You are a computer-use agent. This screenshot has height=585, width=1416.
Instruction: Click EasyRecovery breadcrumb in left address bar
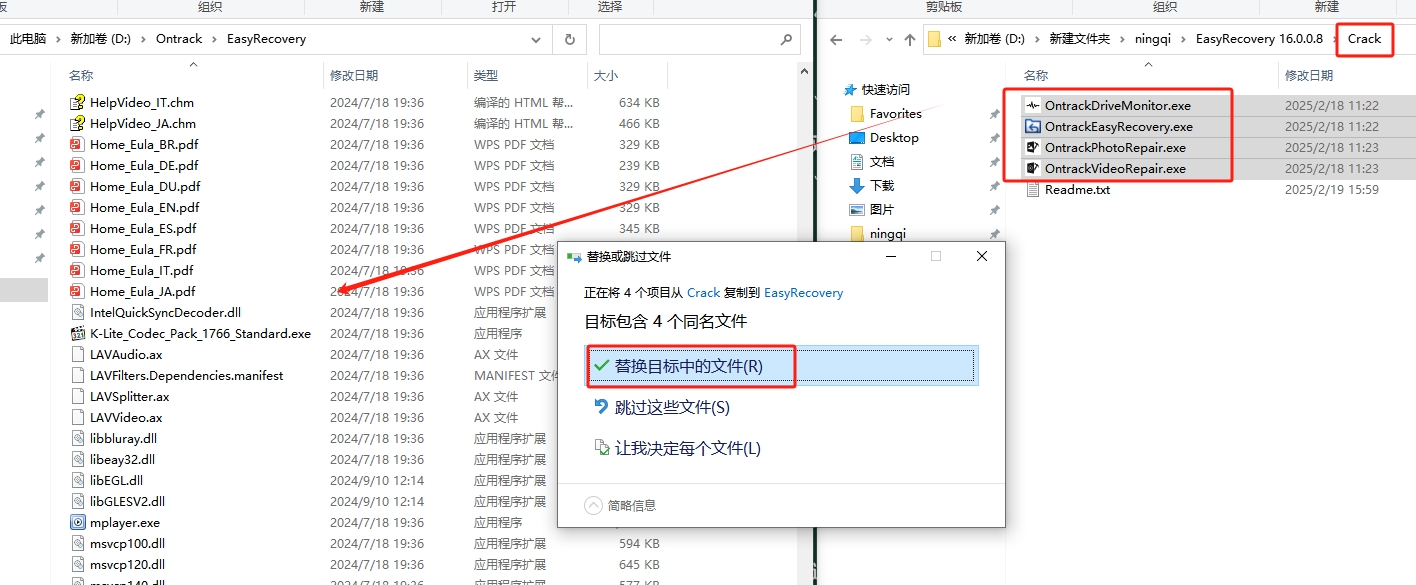pos(266,39)
